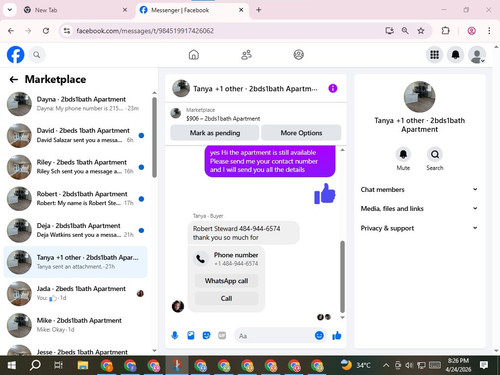
Task: Expand the Chat members section
Action: [x=419, y=189]
